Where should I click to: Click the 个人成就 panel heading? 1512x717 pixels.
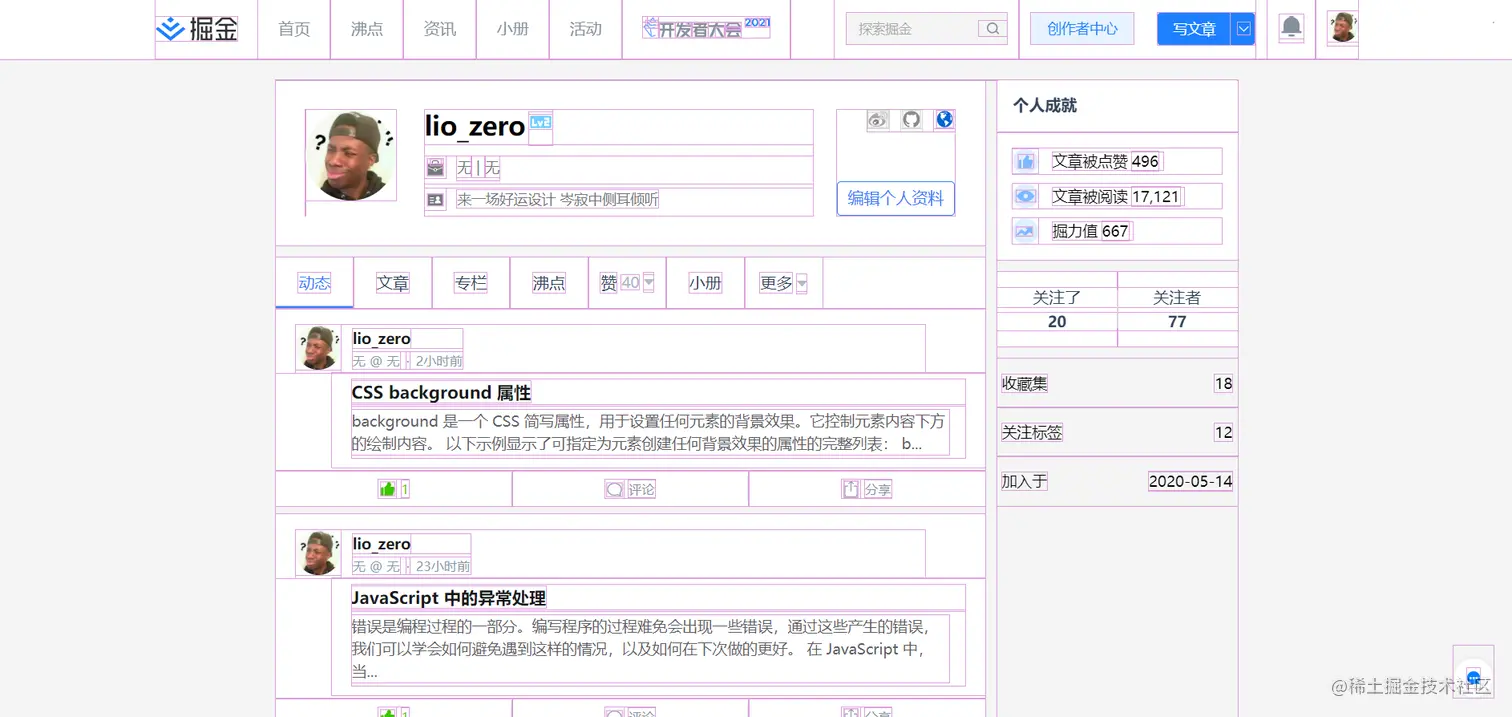(1045, 105)
